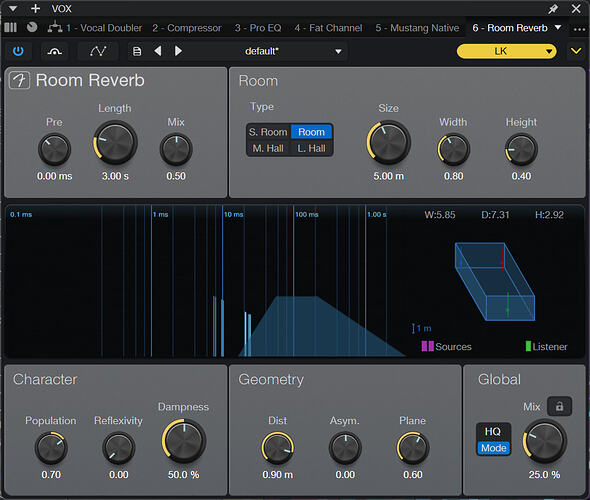Click the sidechain icon next to power

55,51
